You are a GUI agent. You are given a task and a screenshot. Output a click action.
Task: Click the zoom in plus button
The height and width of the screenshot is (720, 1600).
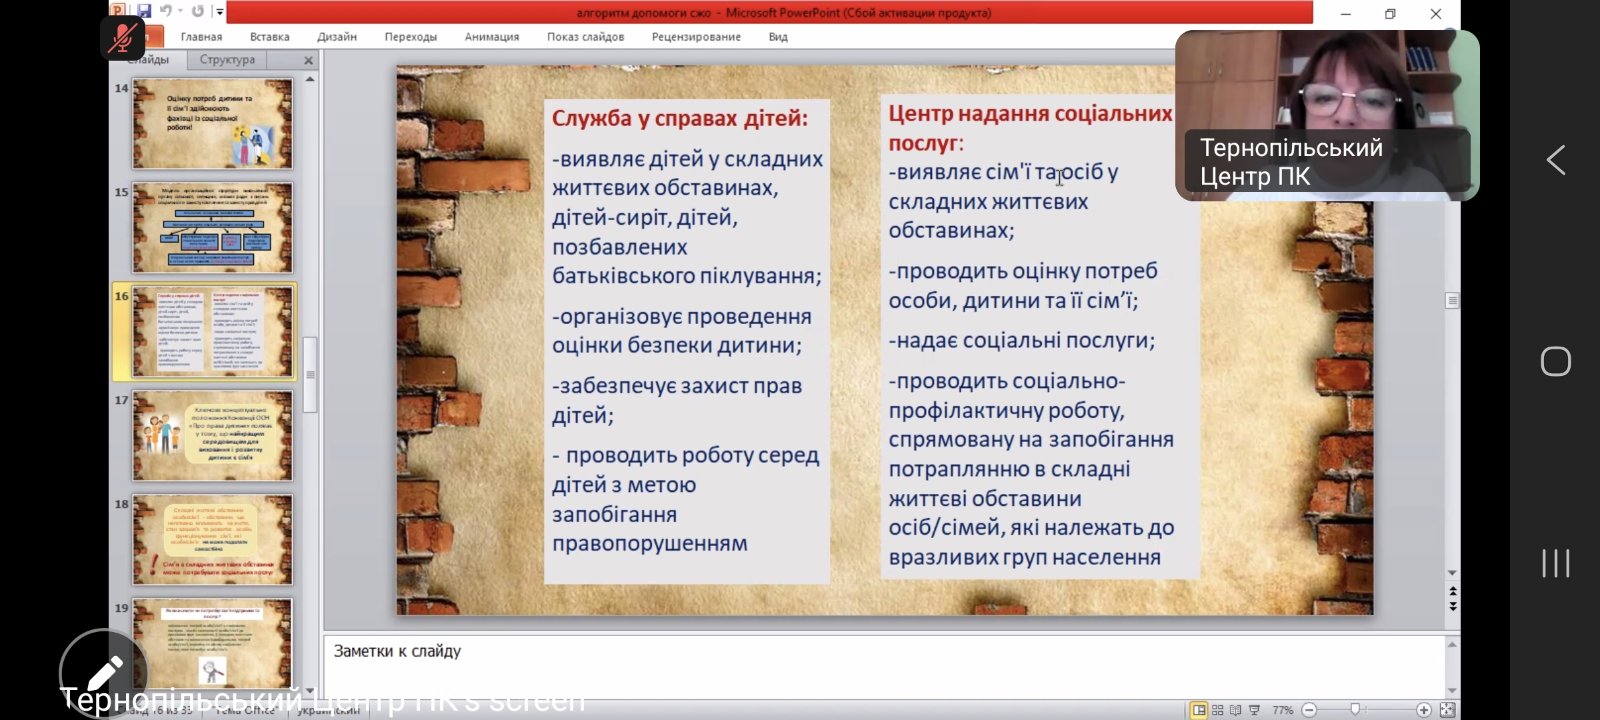tap(1424, 710)
